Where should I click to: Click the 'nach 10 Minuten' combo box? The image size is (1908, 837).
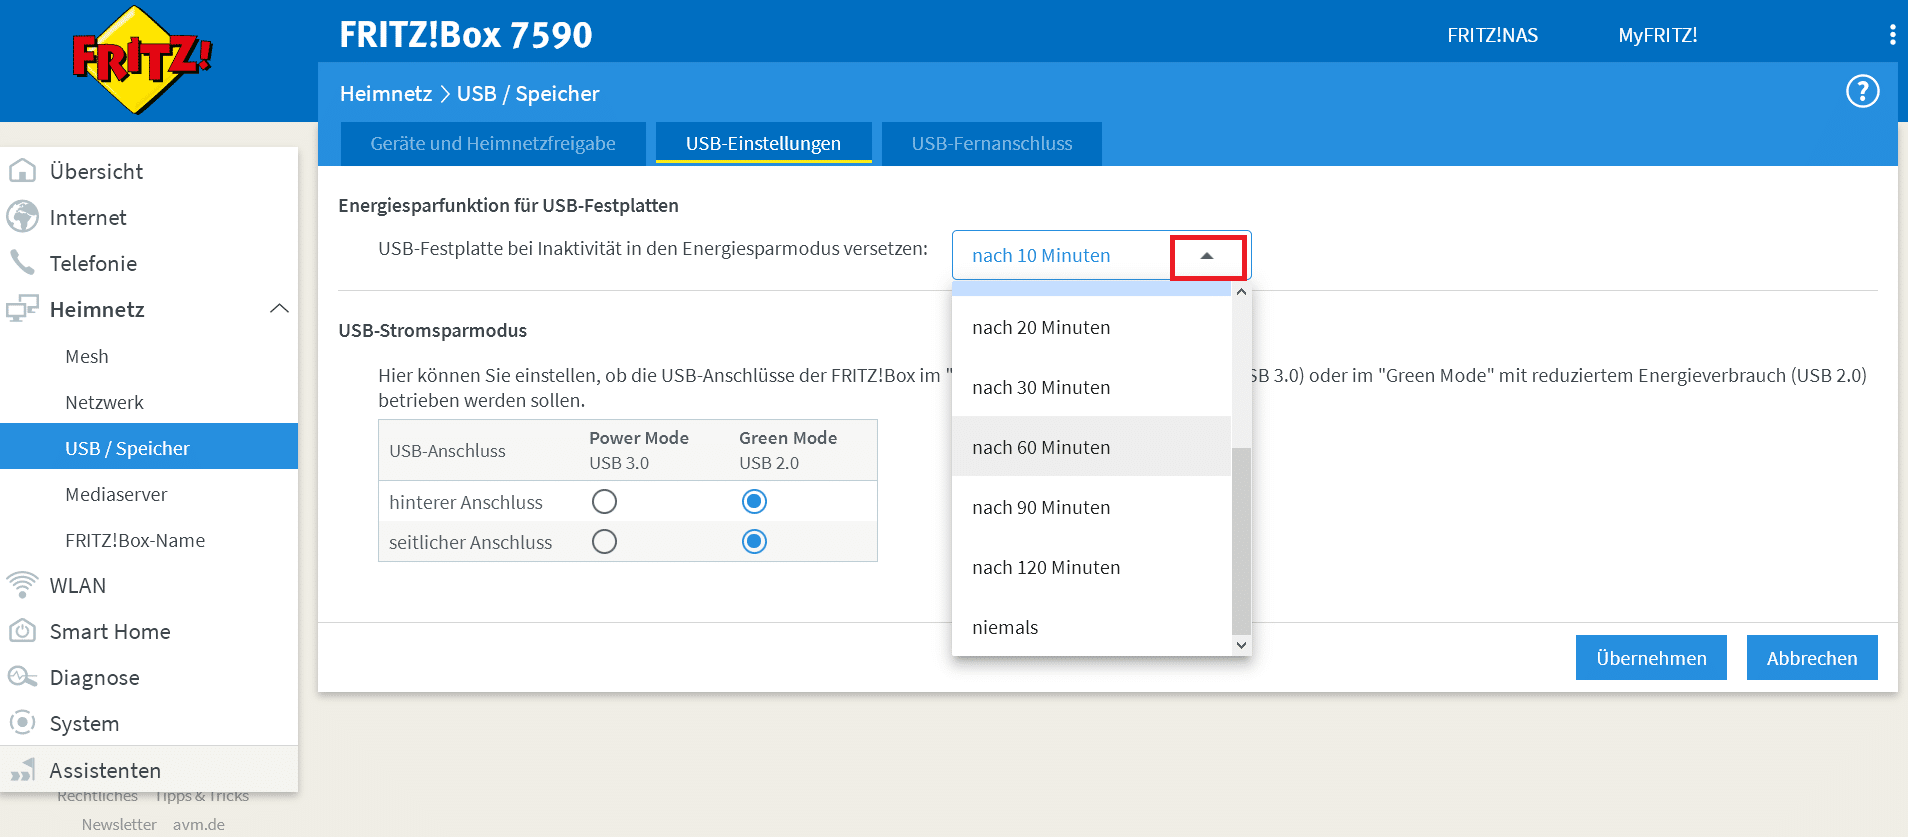click(x=1101, y=256)
